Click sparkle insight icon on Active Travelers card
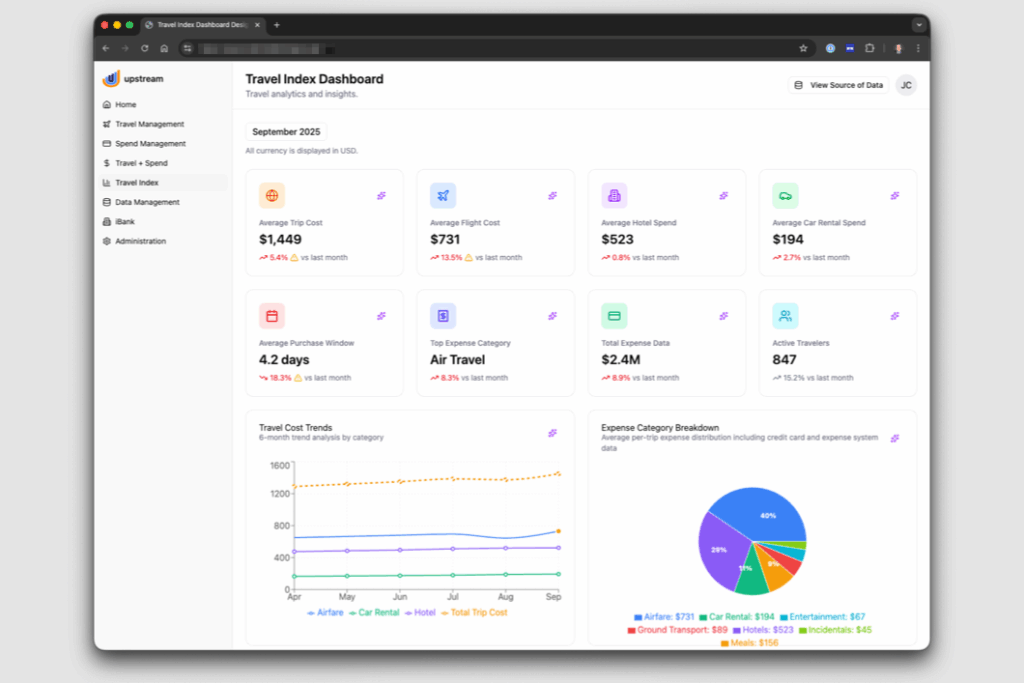The width and height of the screenshot is (1024, 683). (x=895, y=316)
